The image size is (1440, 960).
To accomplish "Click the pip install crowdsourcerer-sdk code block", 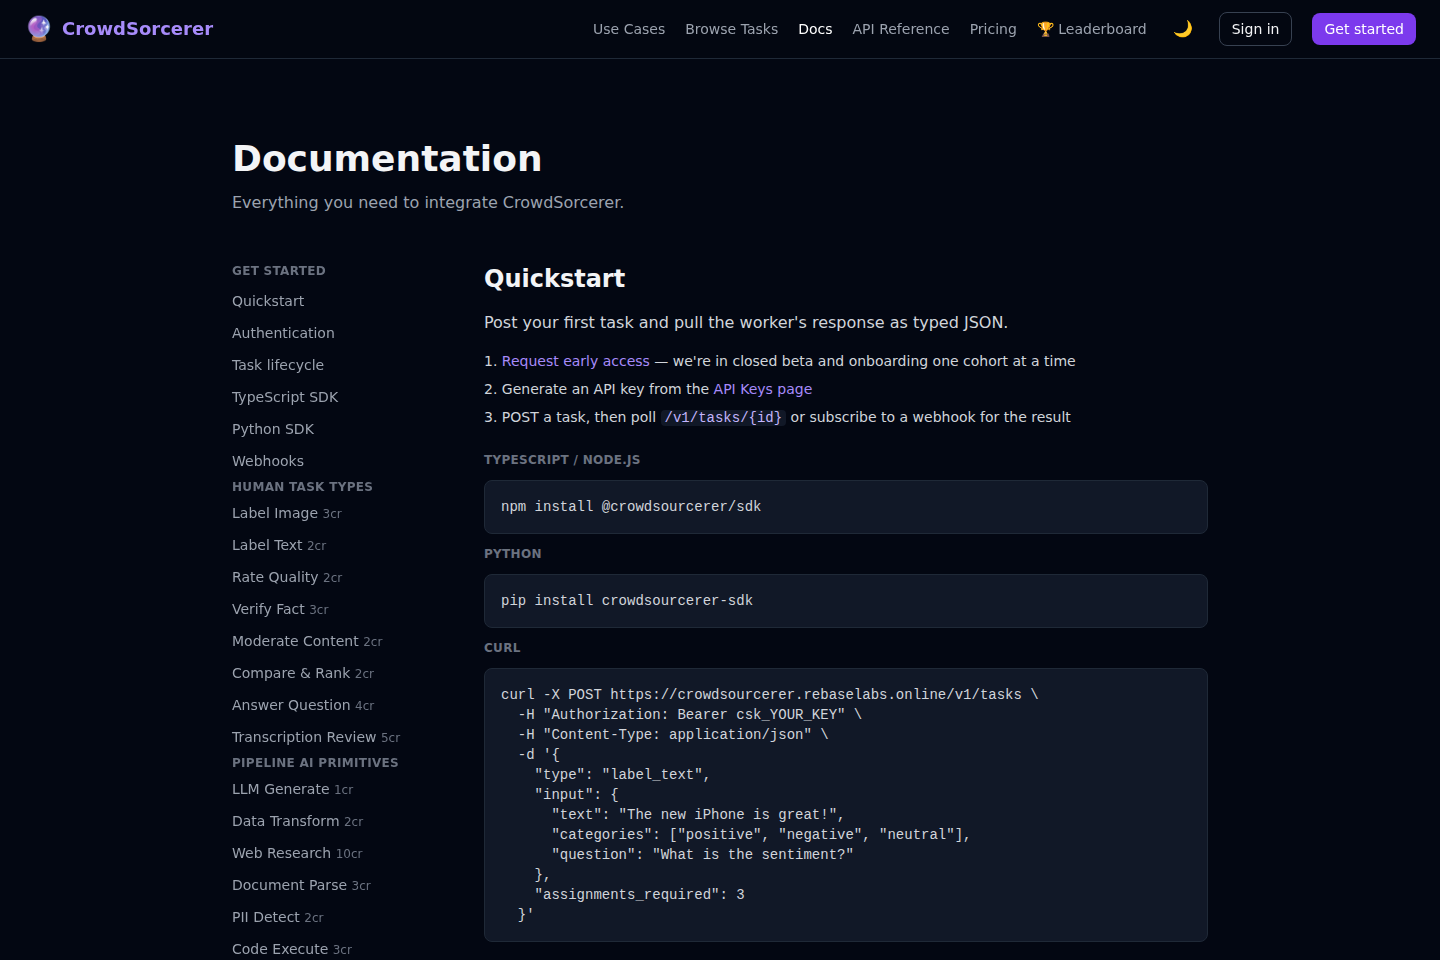I will 846,601.
